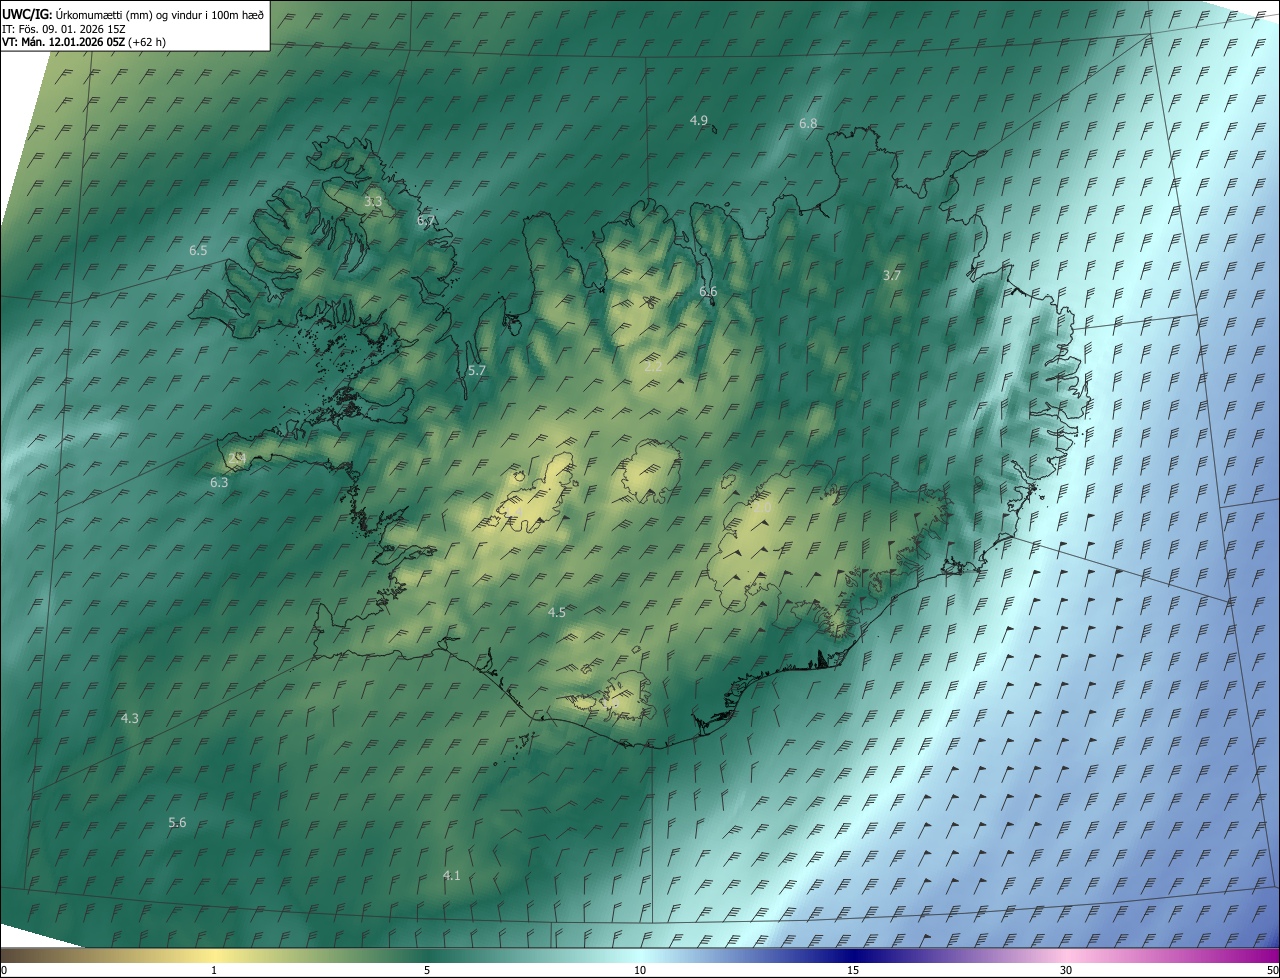Image resolution: width=1280 pixels, height=978 pixels.
Task: Click the map value "2.2"
Action: tap(654, 367)
